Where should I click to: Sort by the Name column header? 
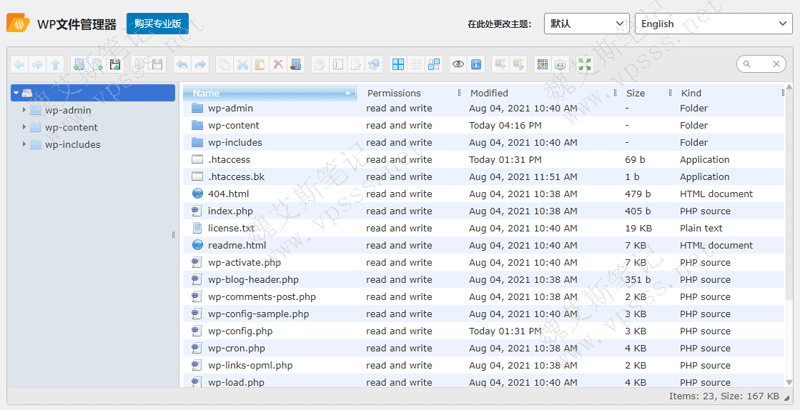pos(270,93)
